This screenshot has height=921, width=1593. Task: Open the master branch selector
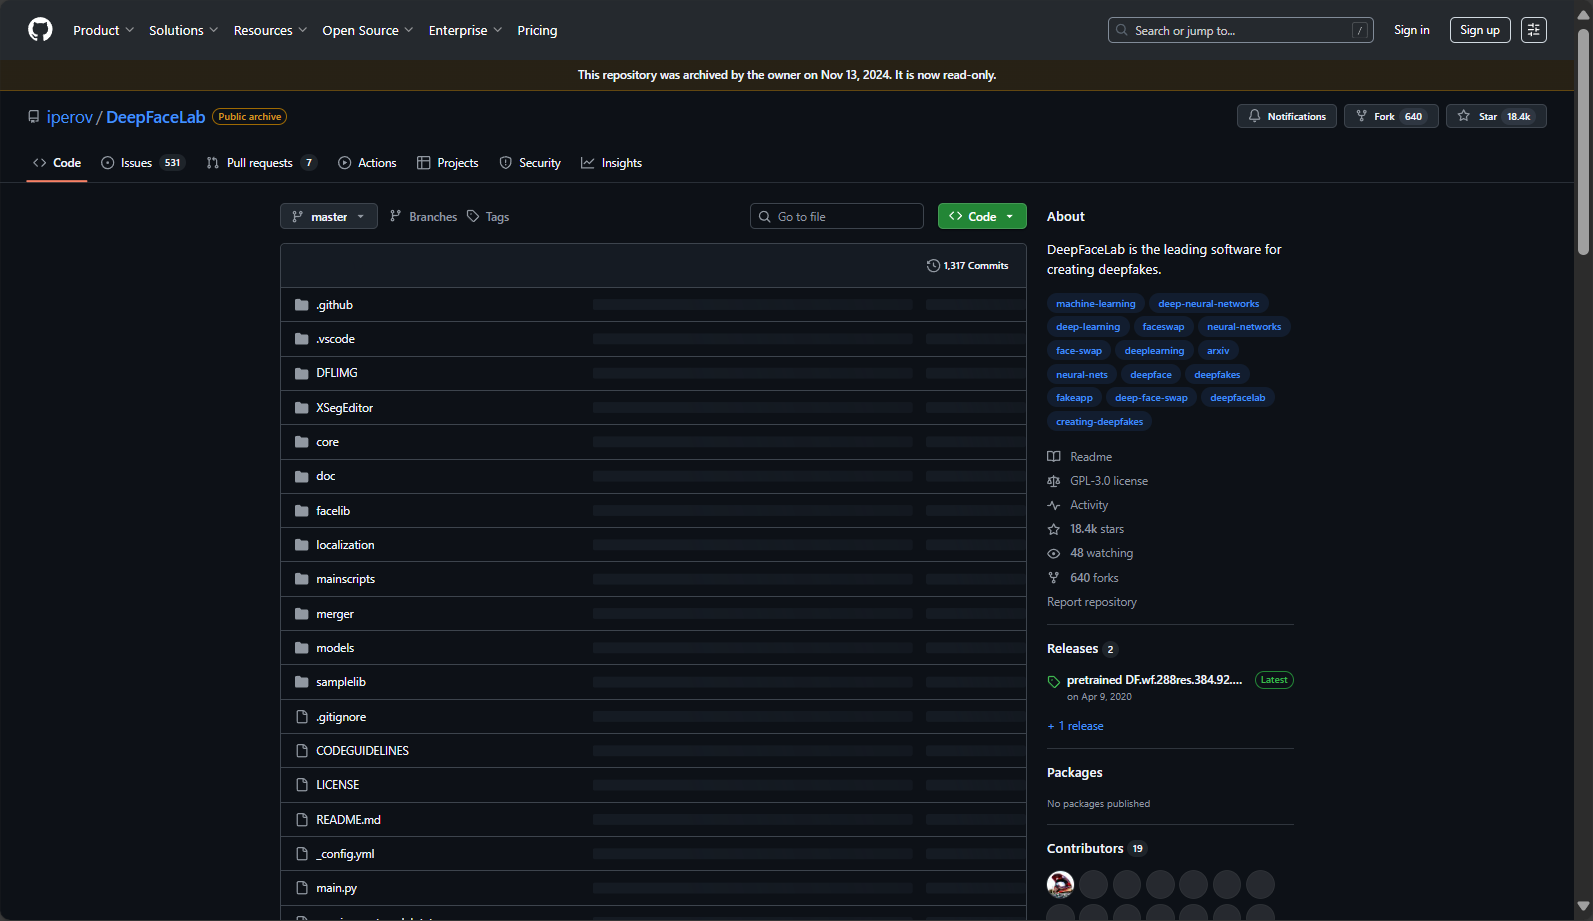tap(329, 216)
